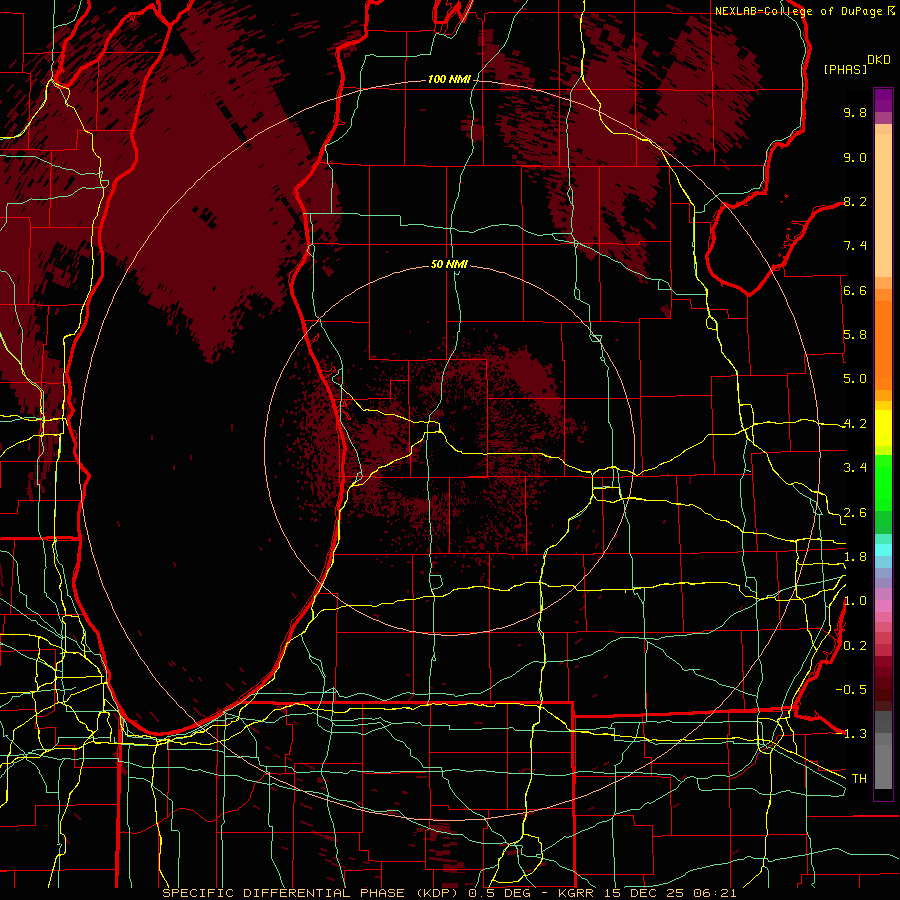
Task: Pick the purple band atop the color scale
Action: coord(883,100)
